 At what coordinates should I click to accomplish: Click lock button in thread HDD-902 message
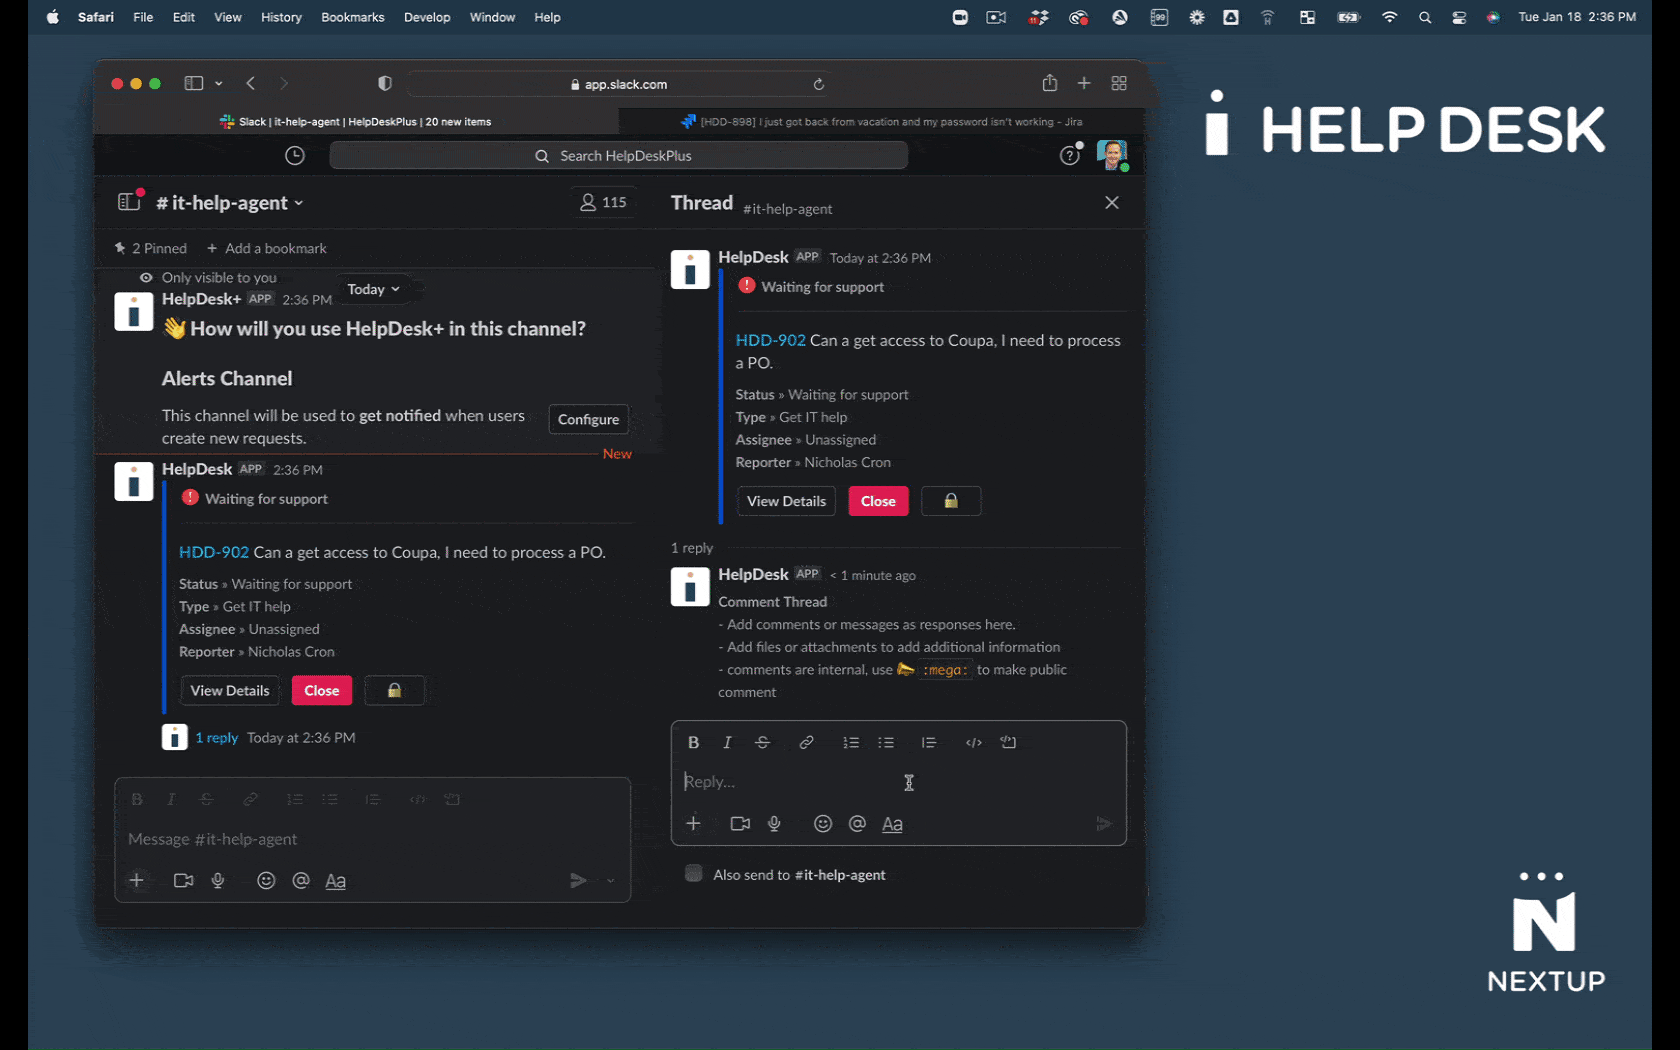pos(950,501)
